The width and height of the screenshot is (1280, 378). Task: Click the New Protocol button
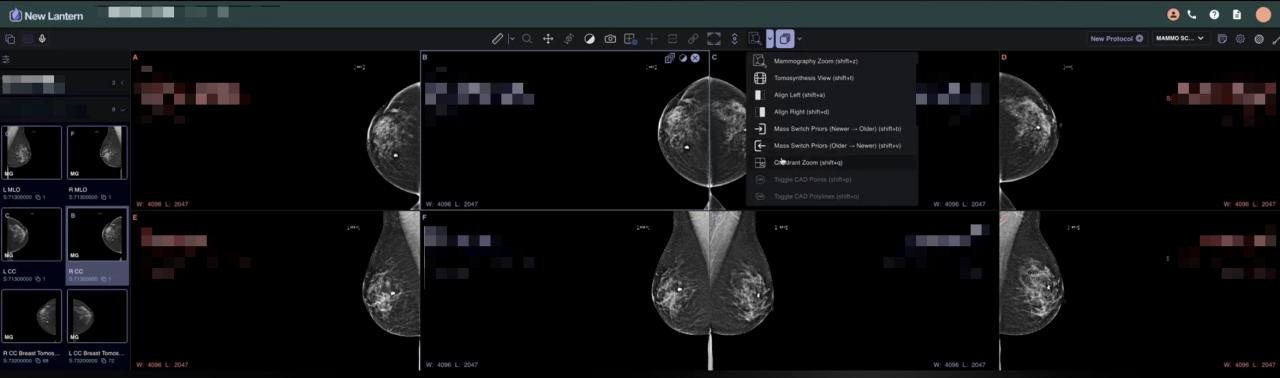(1117, 39)
